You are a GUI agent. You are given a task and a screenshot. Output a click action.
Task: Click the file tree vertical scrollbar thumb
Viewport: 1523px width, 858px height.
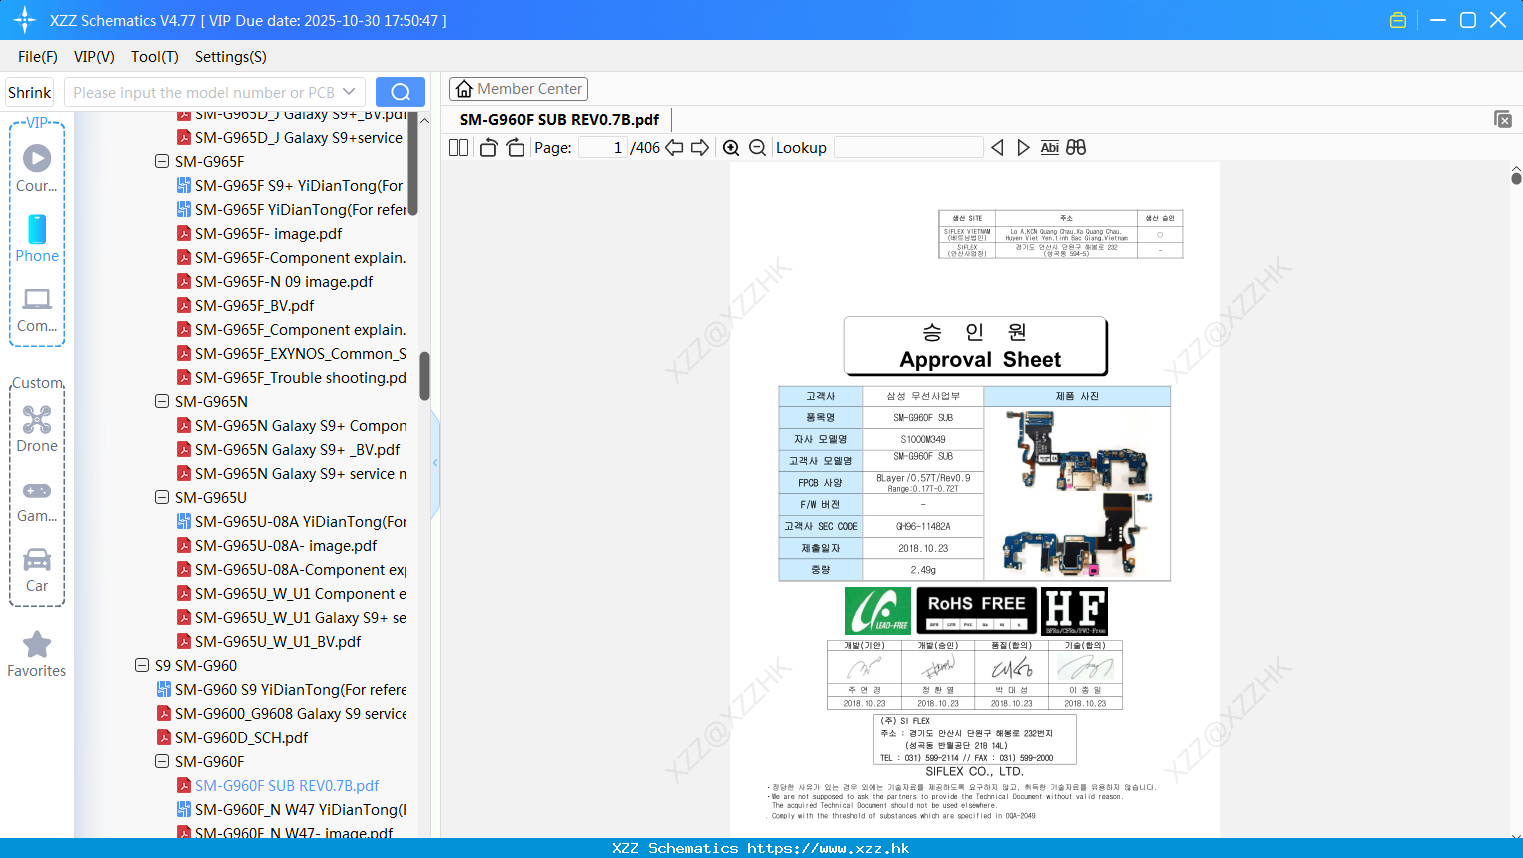[x=424, y=375]
